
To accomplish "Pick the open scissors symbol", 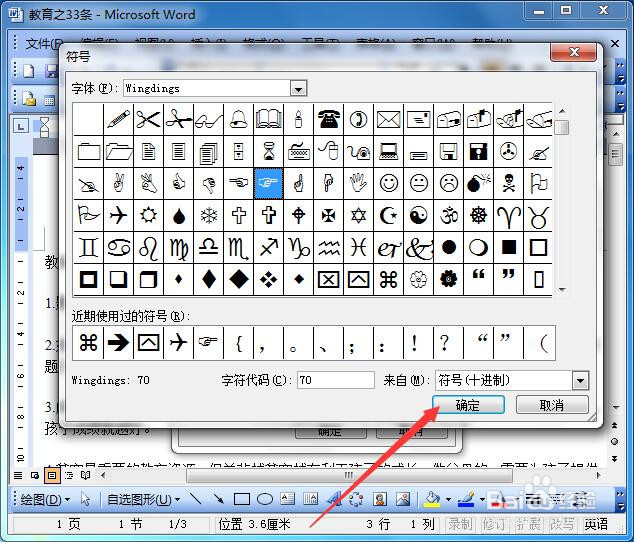I will 148,120.
